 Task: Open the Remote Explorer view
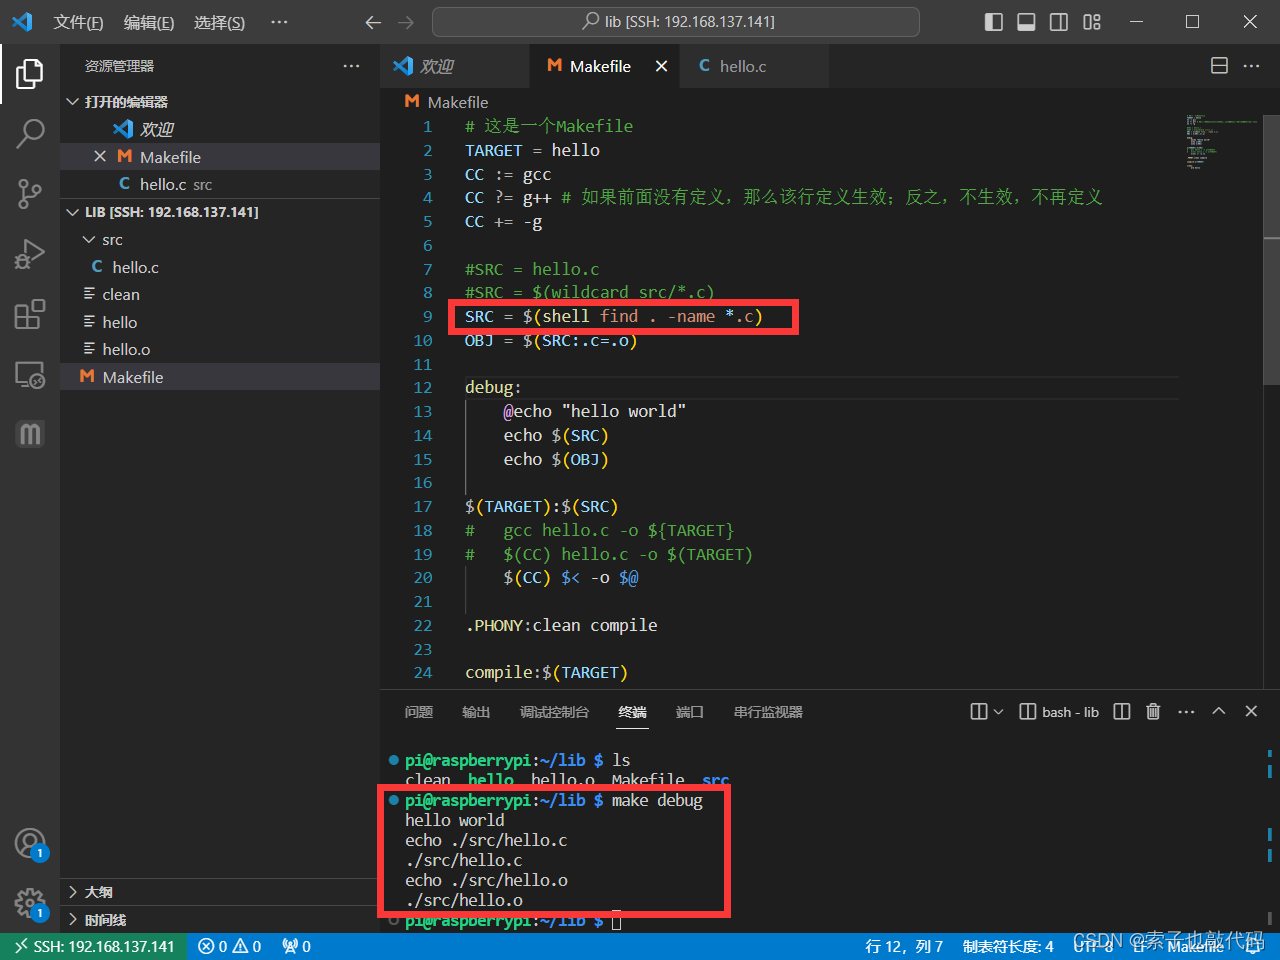(30, 374)
